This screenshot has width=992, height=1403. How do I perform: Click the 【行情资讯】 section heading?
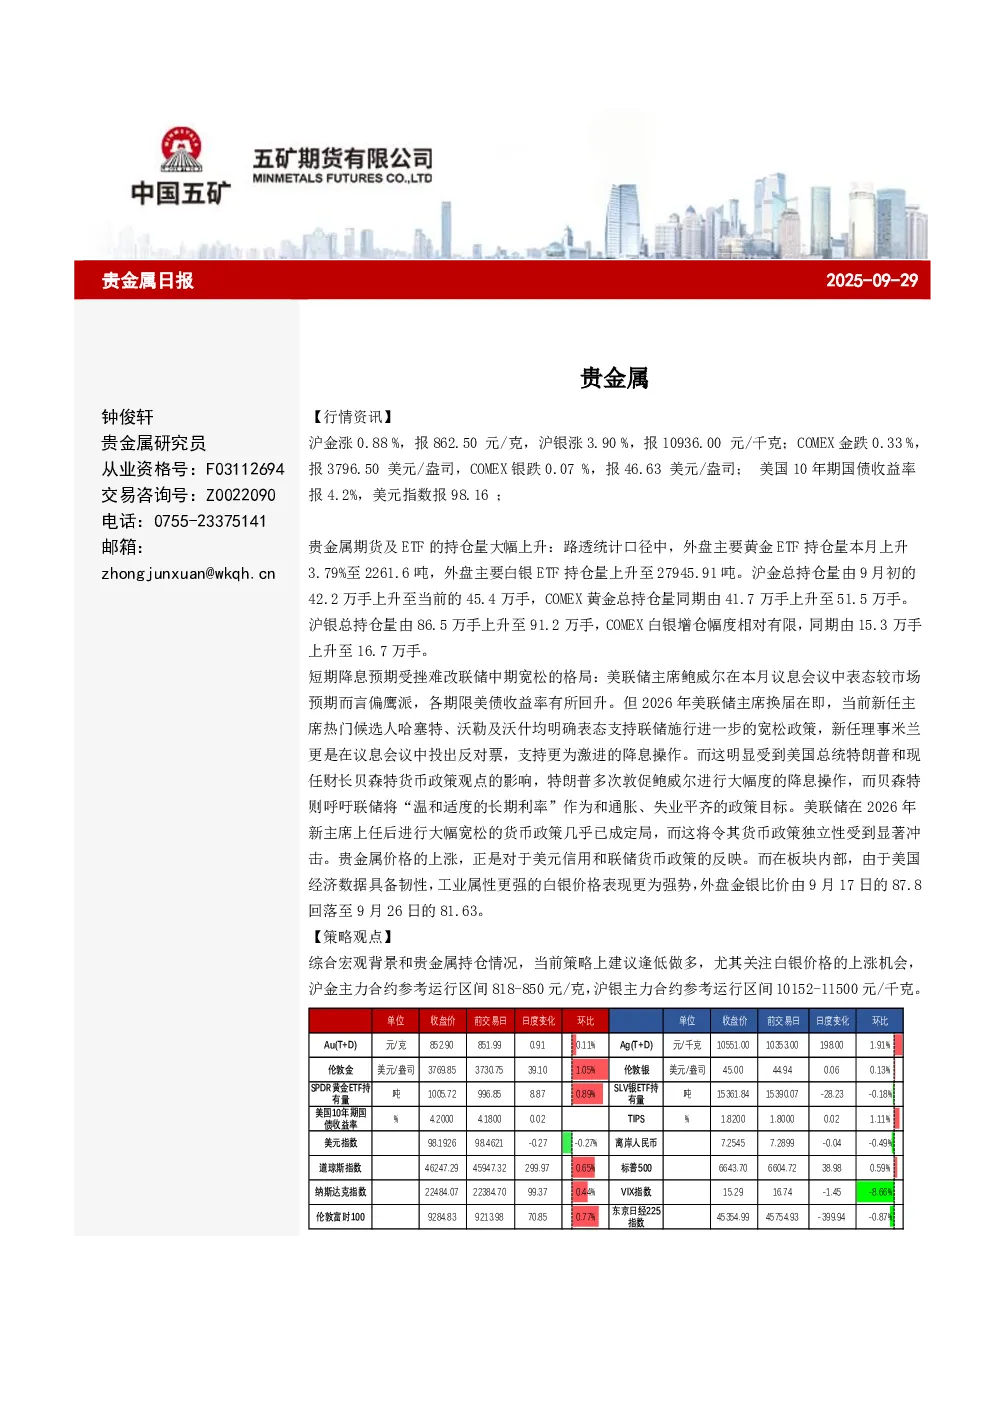pos(353,417)
